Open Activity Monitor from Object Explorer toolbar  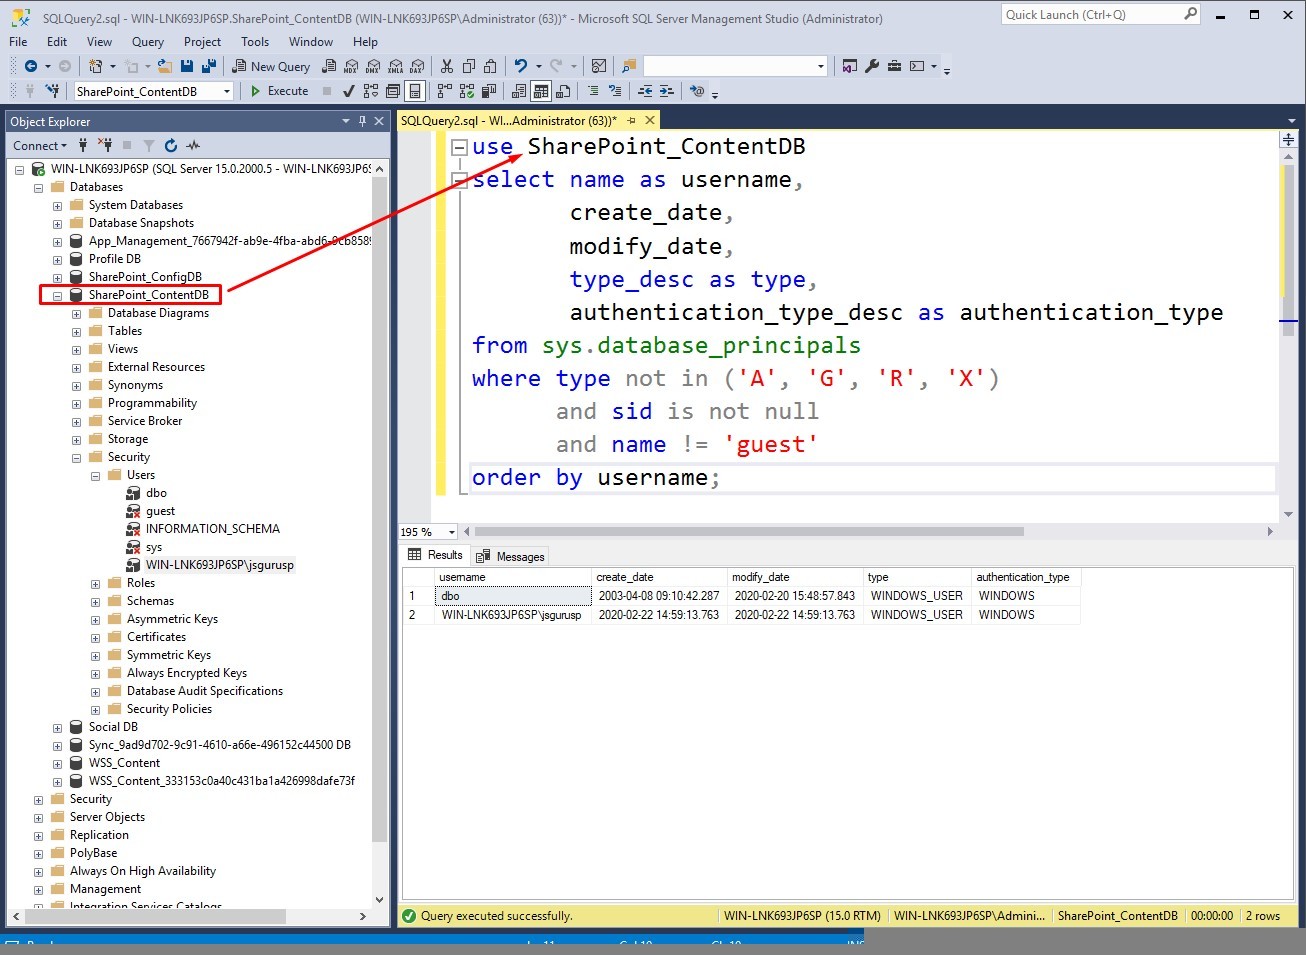coord(193,146)
